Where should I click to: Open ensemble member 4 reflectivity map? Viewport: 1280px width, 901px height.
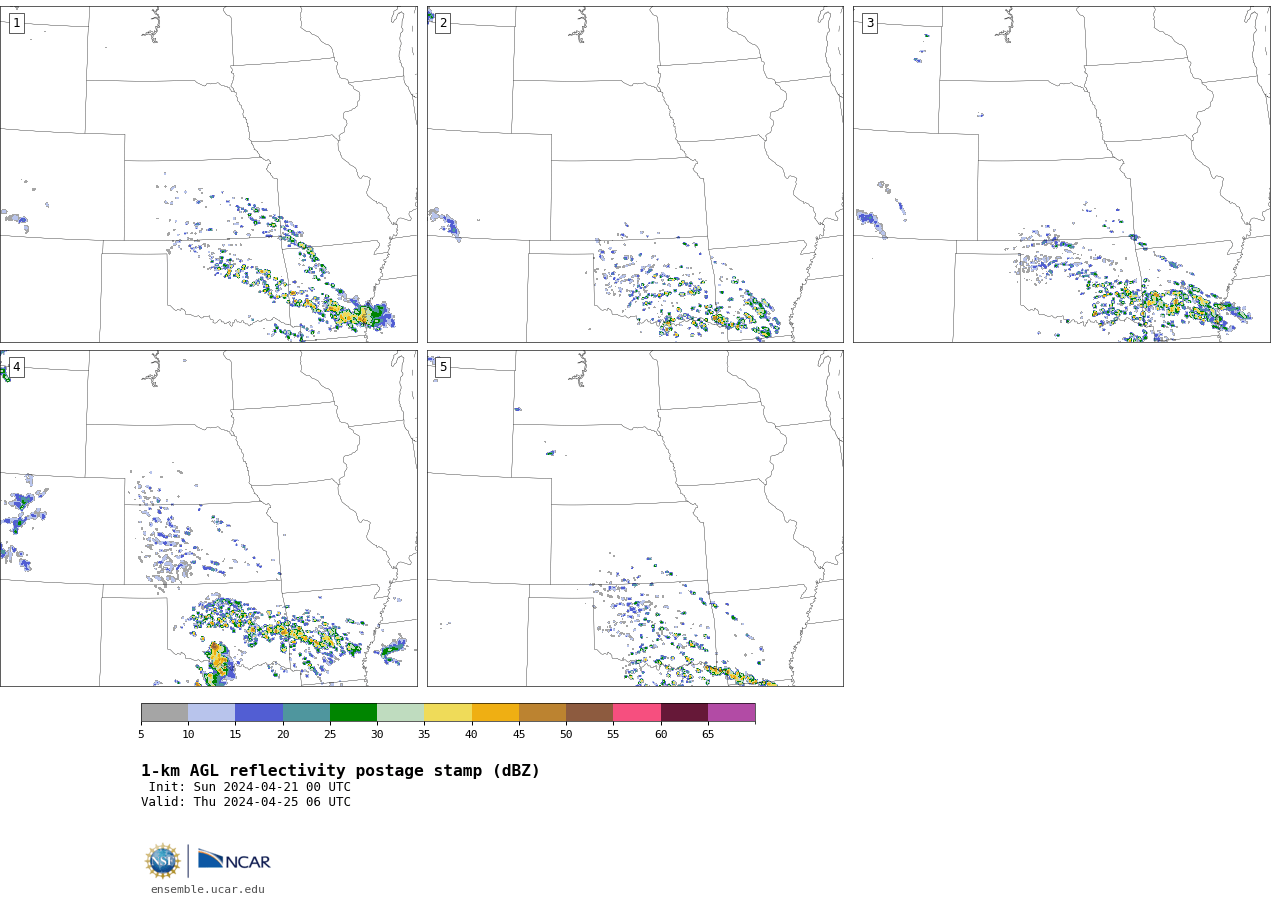click(209, 518)
